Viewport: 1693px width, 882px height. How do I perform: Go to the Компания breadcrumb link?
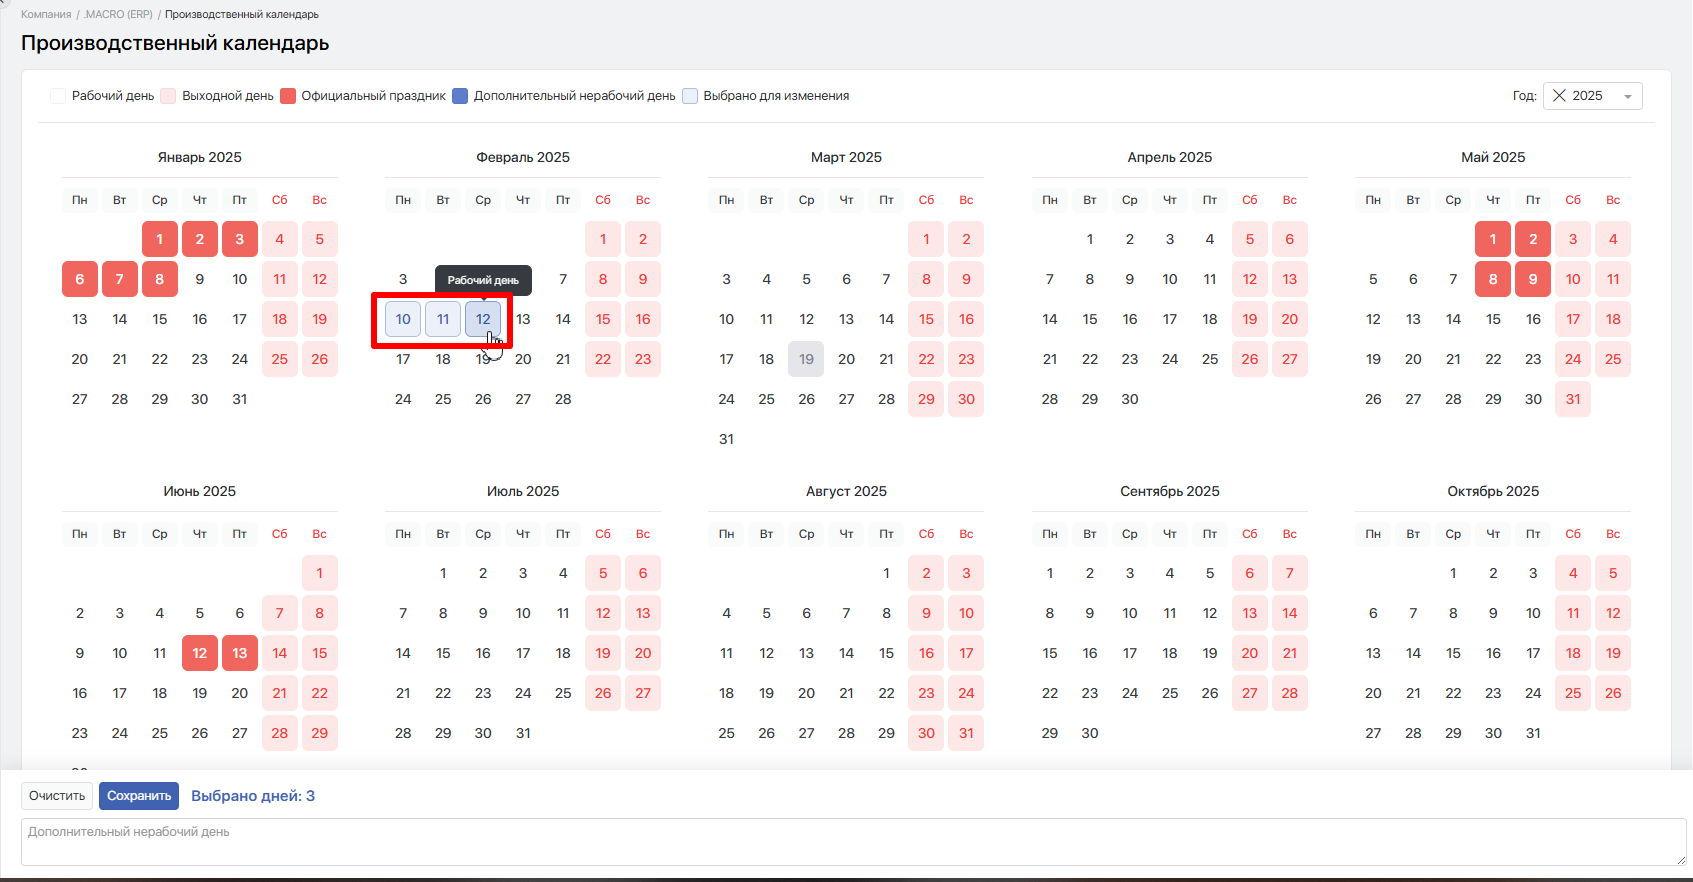tap(46, 15)
